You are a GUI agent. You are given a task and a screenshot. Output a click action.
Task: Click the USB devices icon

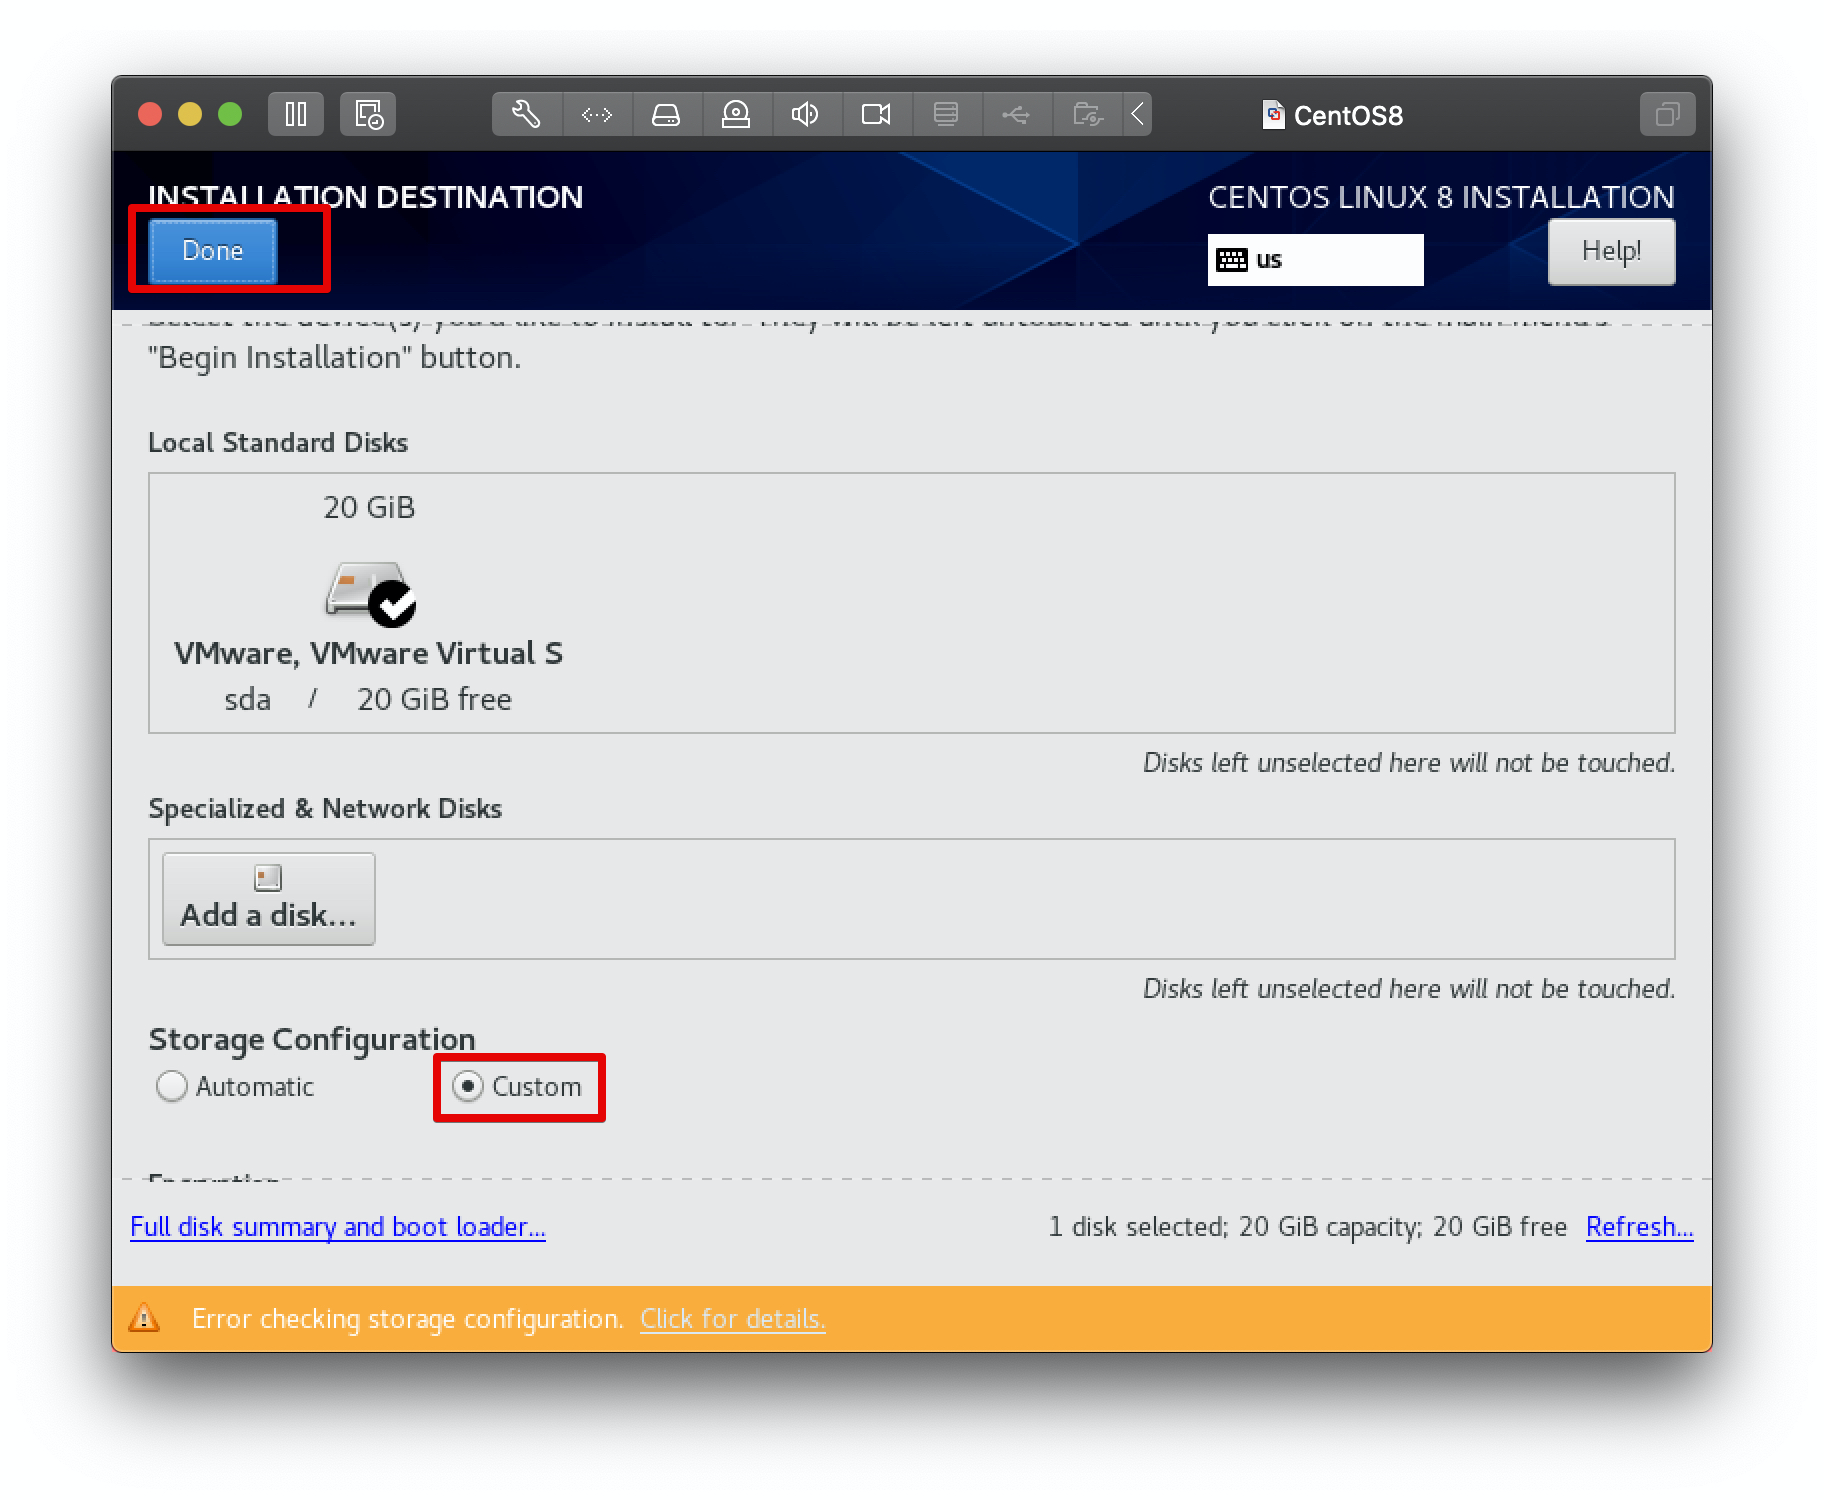click(1016, 114)
